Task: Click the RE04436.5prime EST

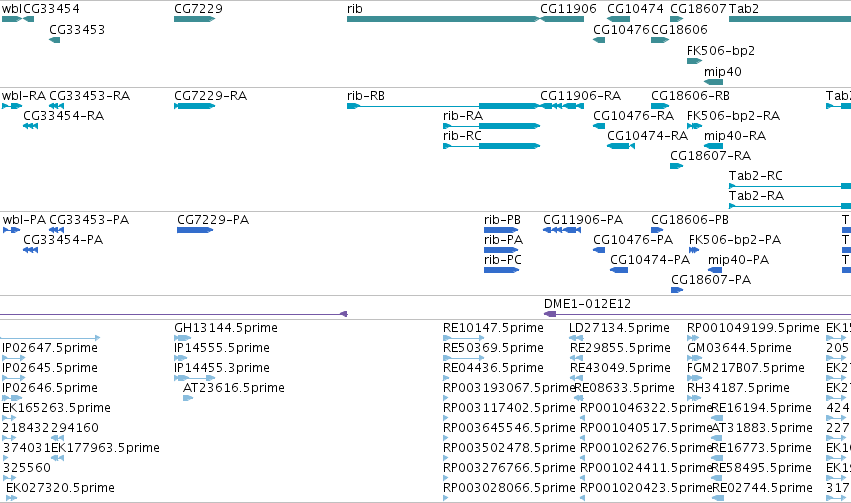Action: coord(447,378)
